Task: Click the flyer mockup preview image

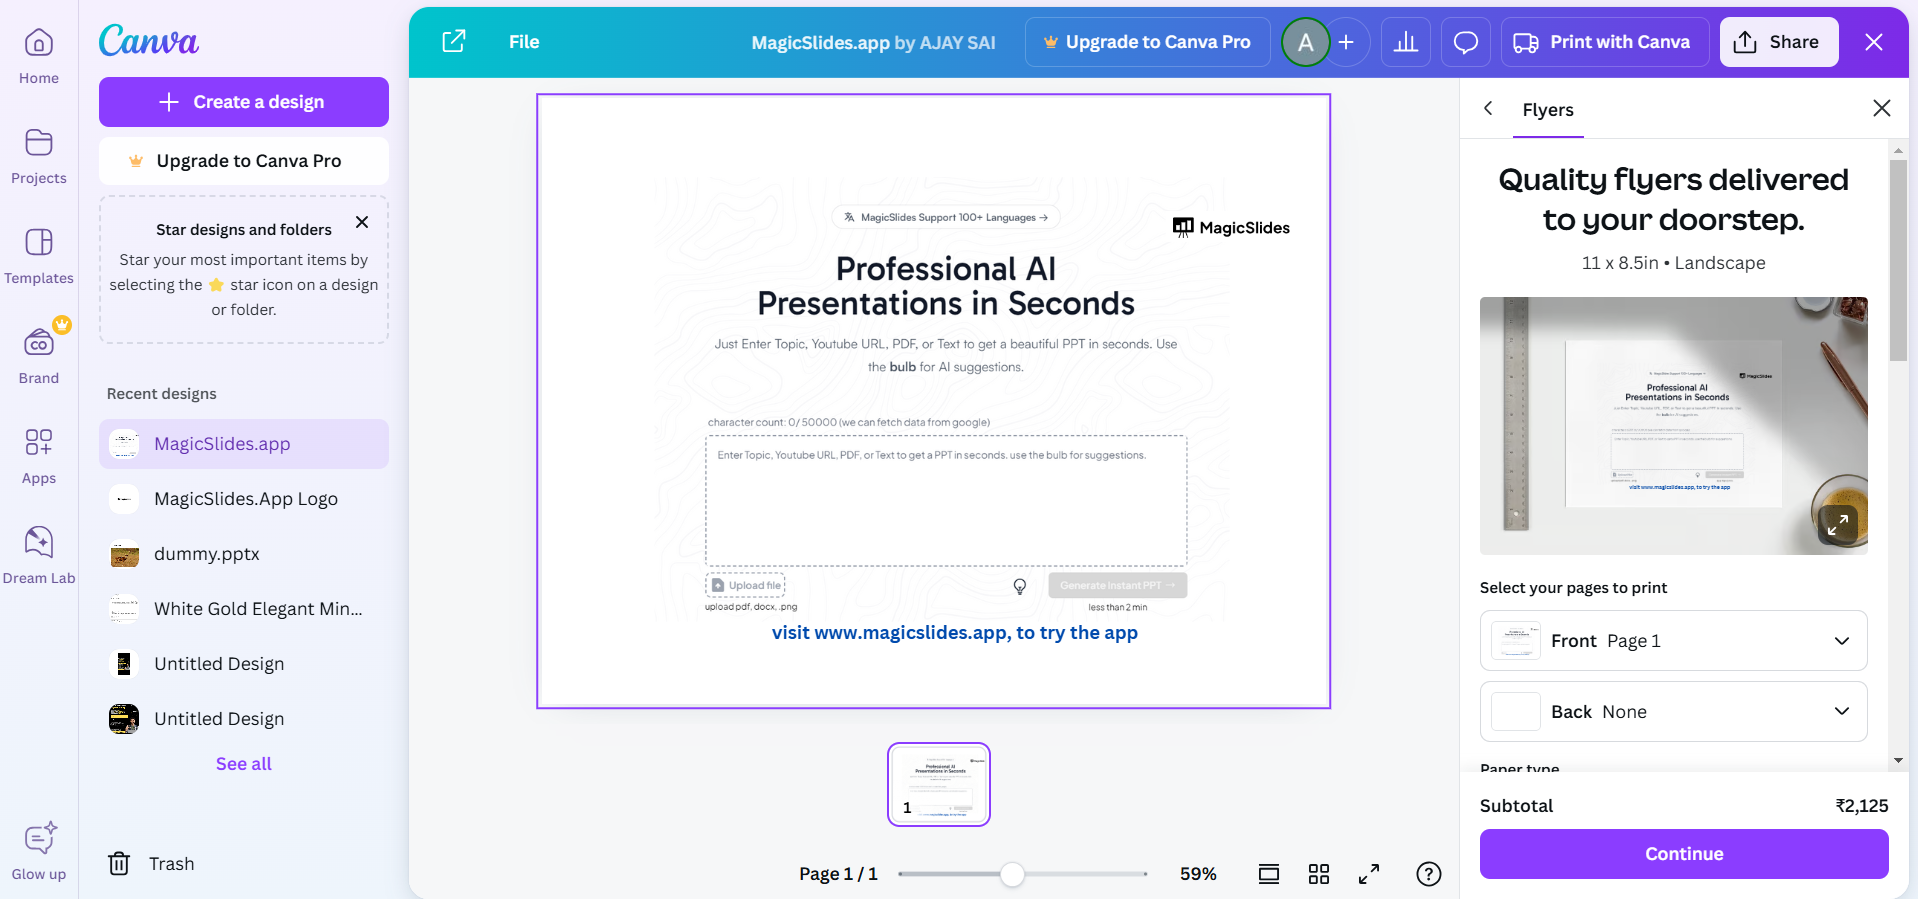Action: (x=1674, y=426)
